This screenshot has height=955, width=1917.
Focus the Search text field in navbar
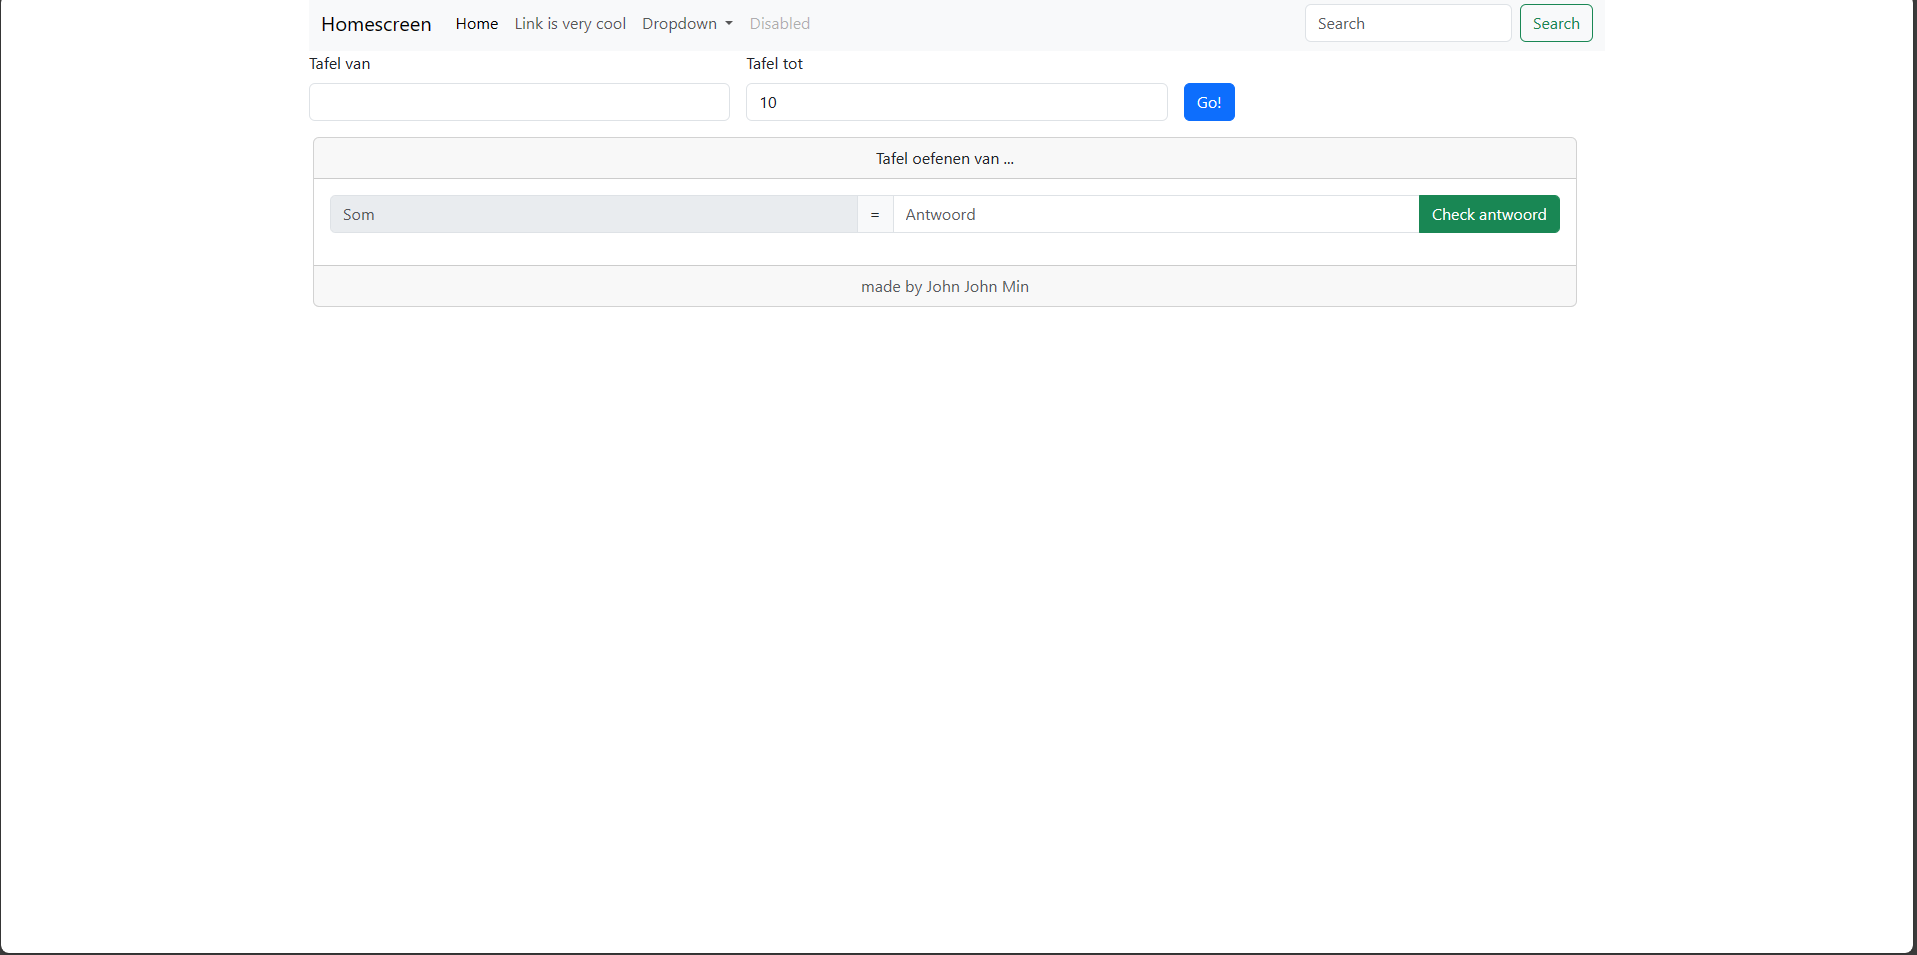1408,23
